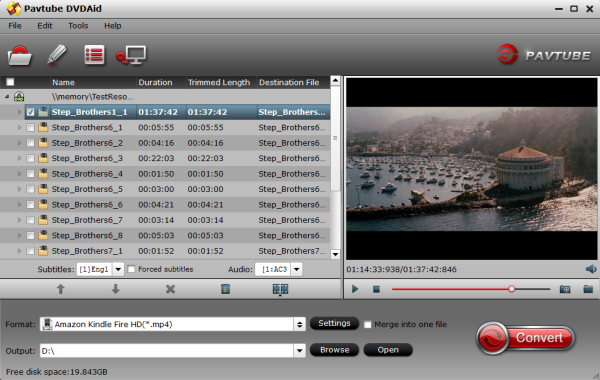This screenshot has width=600, height=380.
Task: Click the playback progress slider handle
Action: [511, 289]
